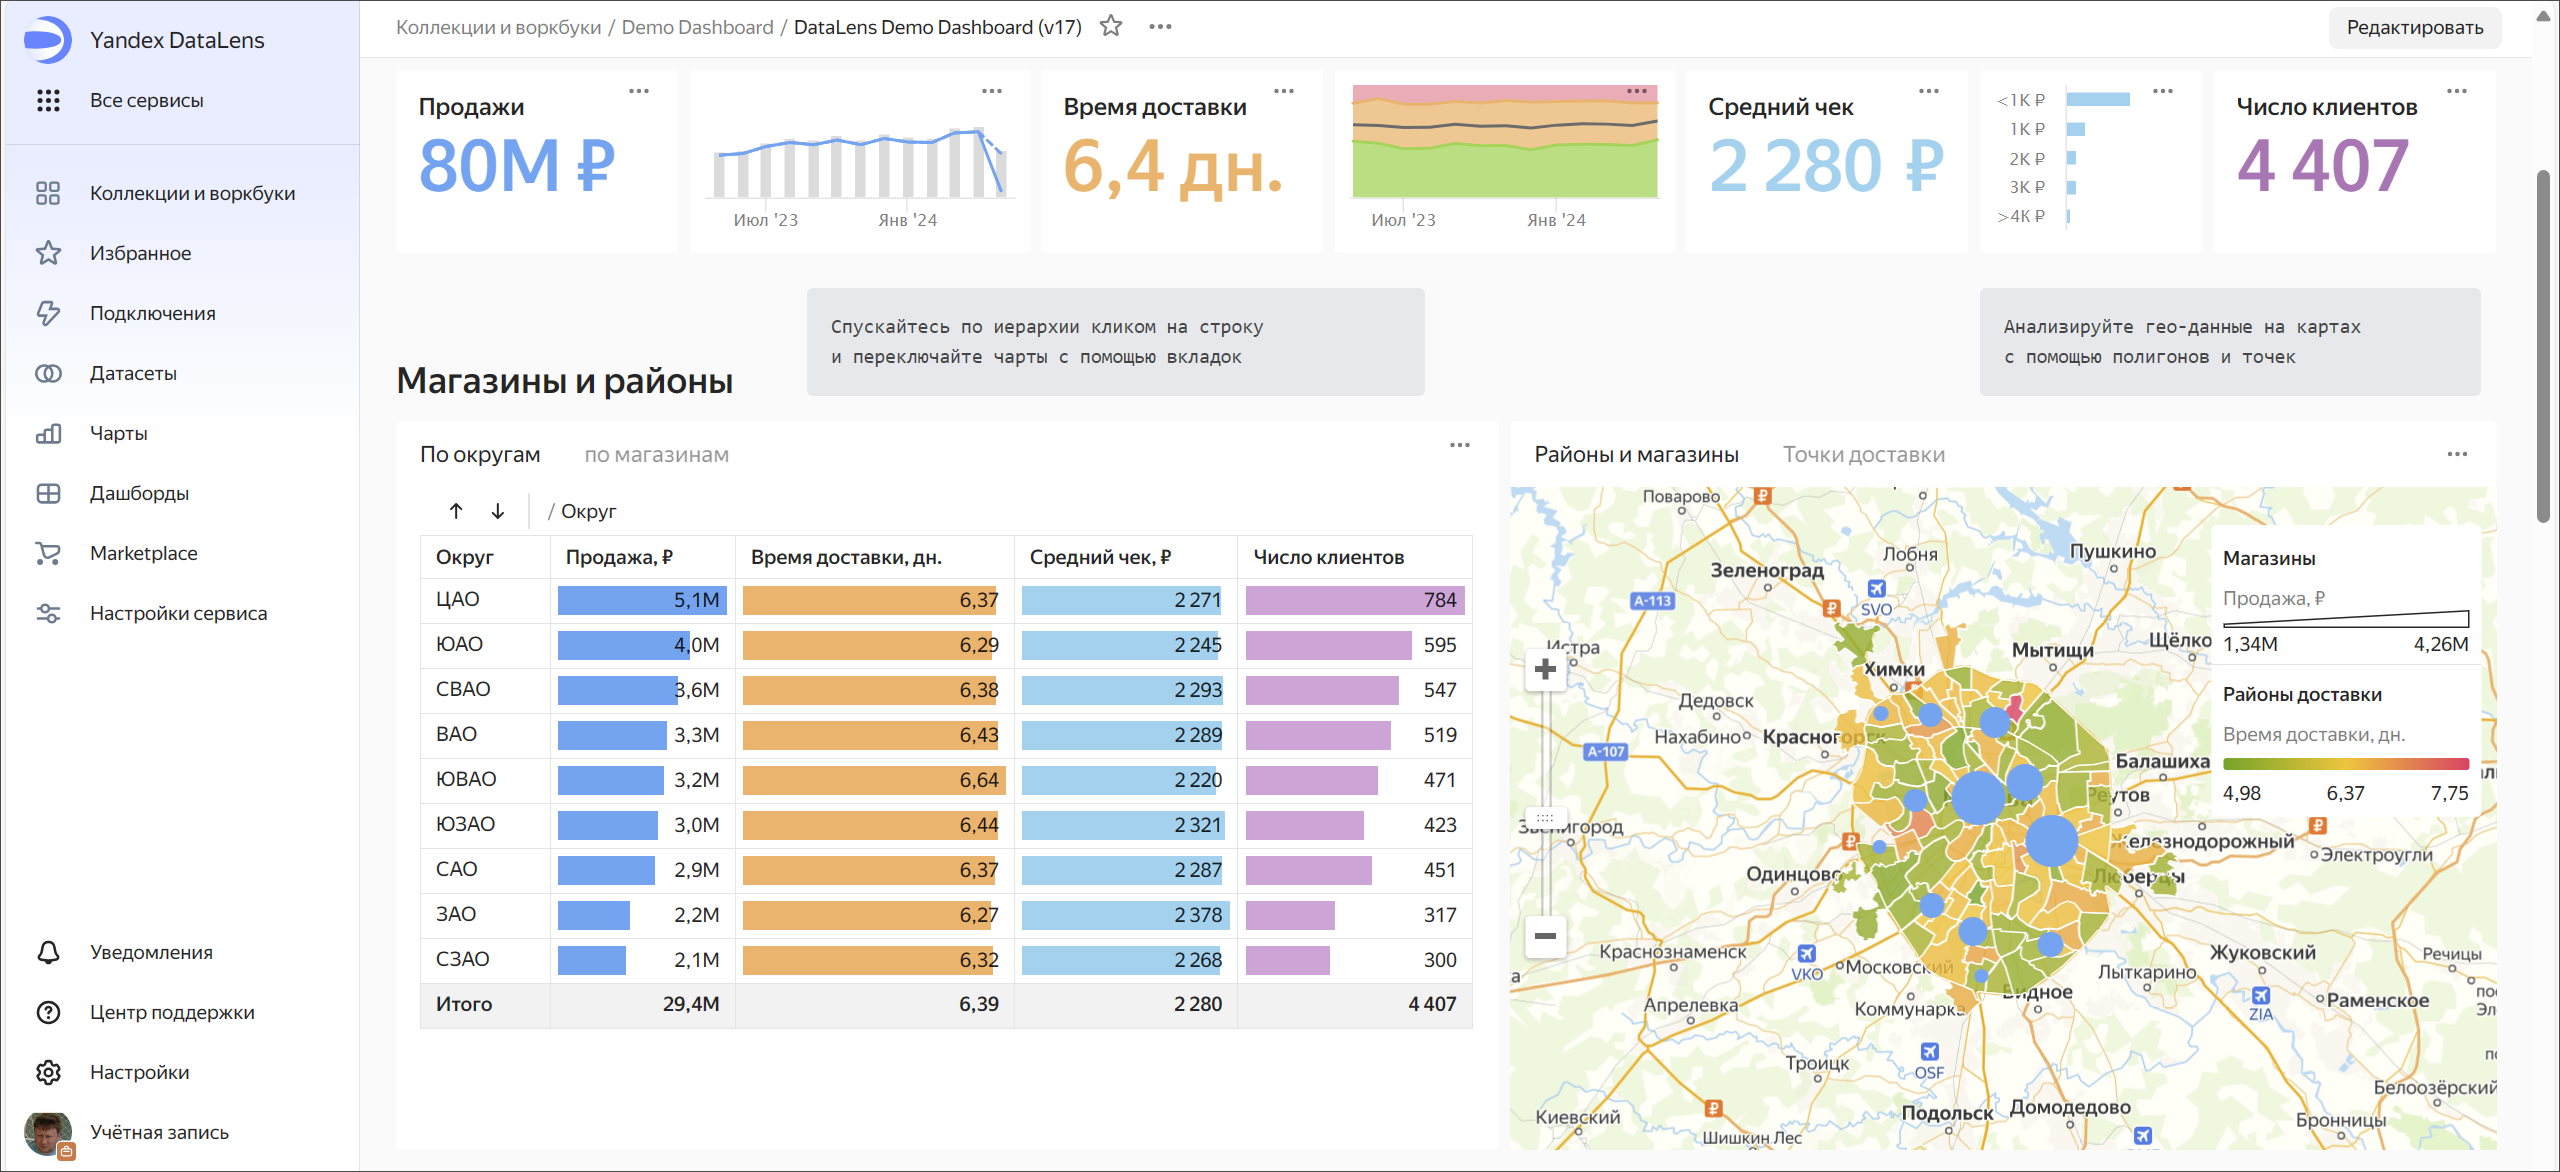Open the All services grid icon

coord(48,100)
